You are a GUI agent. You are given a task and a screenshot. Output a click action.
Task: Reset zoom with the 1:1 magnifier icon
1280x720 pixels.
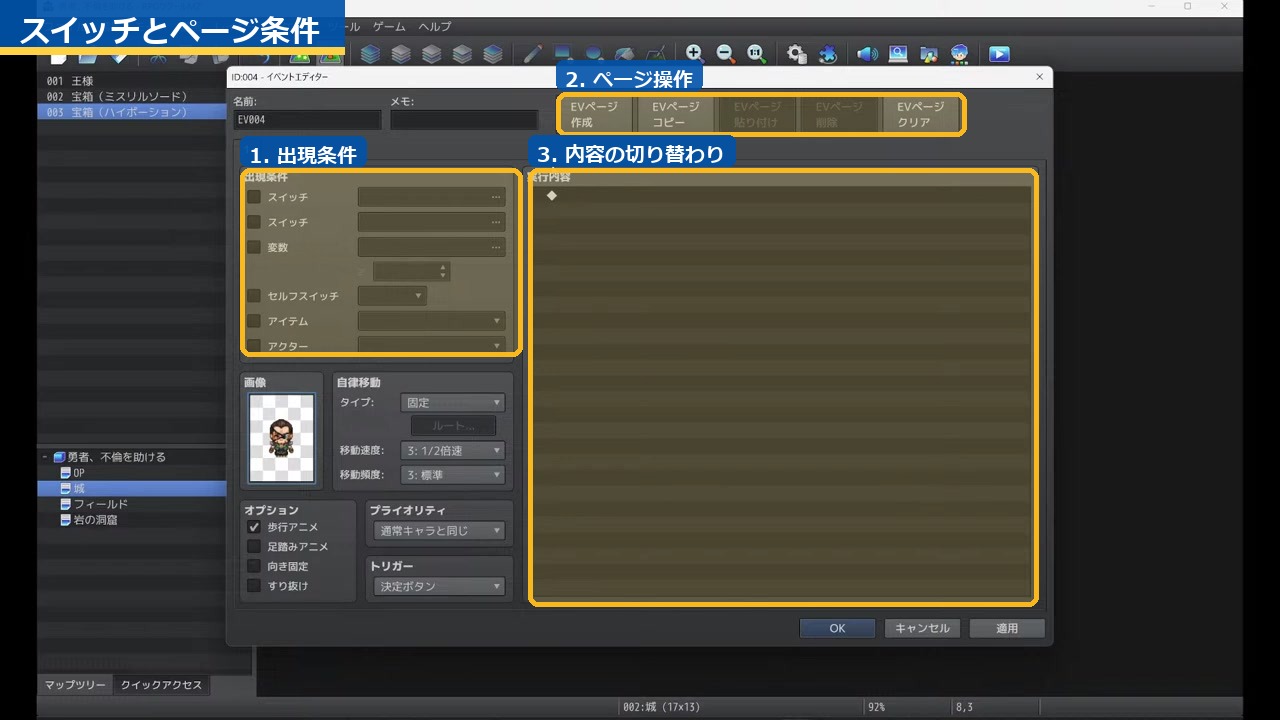tap(757, 54)
